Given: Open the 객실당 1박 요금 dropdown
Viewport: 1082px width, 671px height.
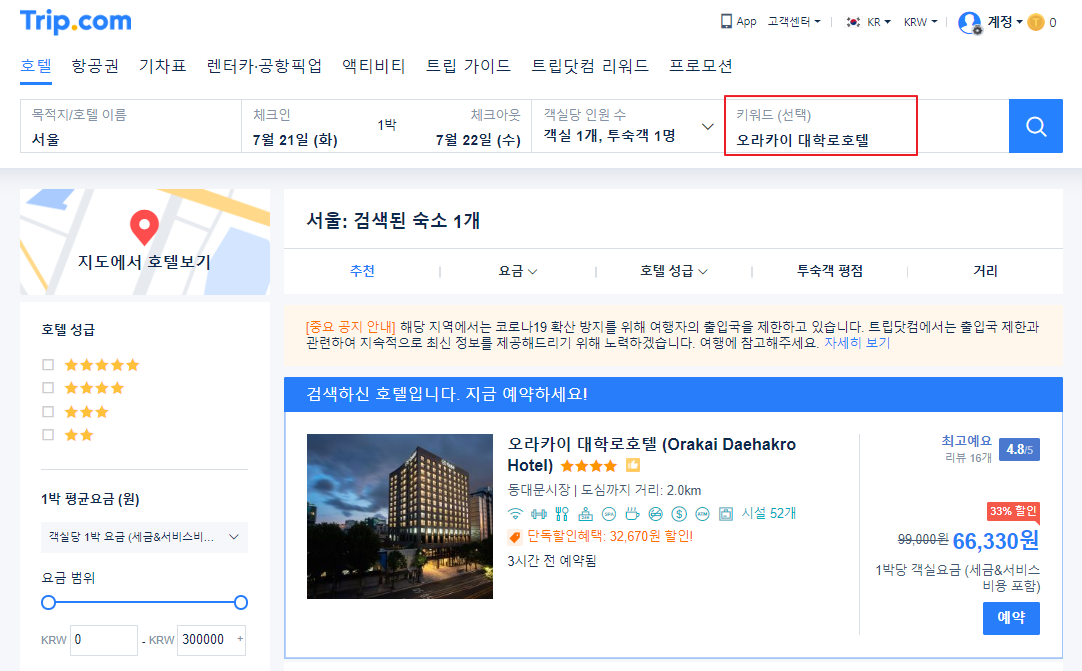Looking at the screenshot, I should click(144, 537).
